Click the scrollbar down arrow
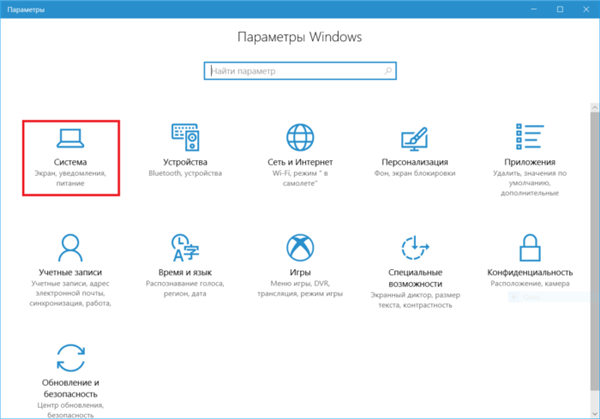Screen dimensions: 600x419 click(594, 414)
